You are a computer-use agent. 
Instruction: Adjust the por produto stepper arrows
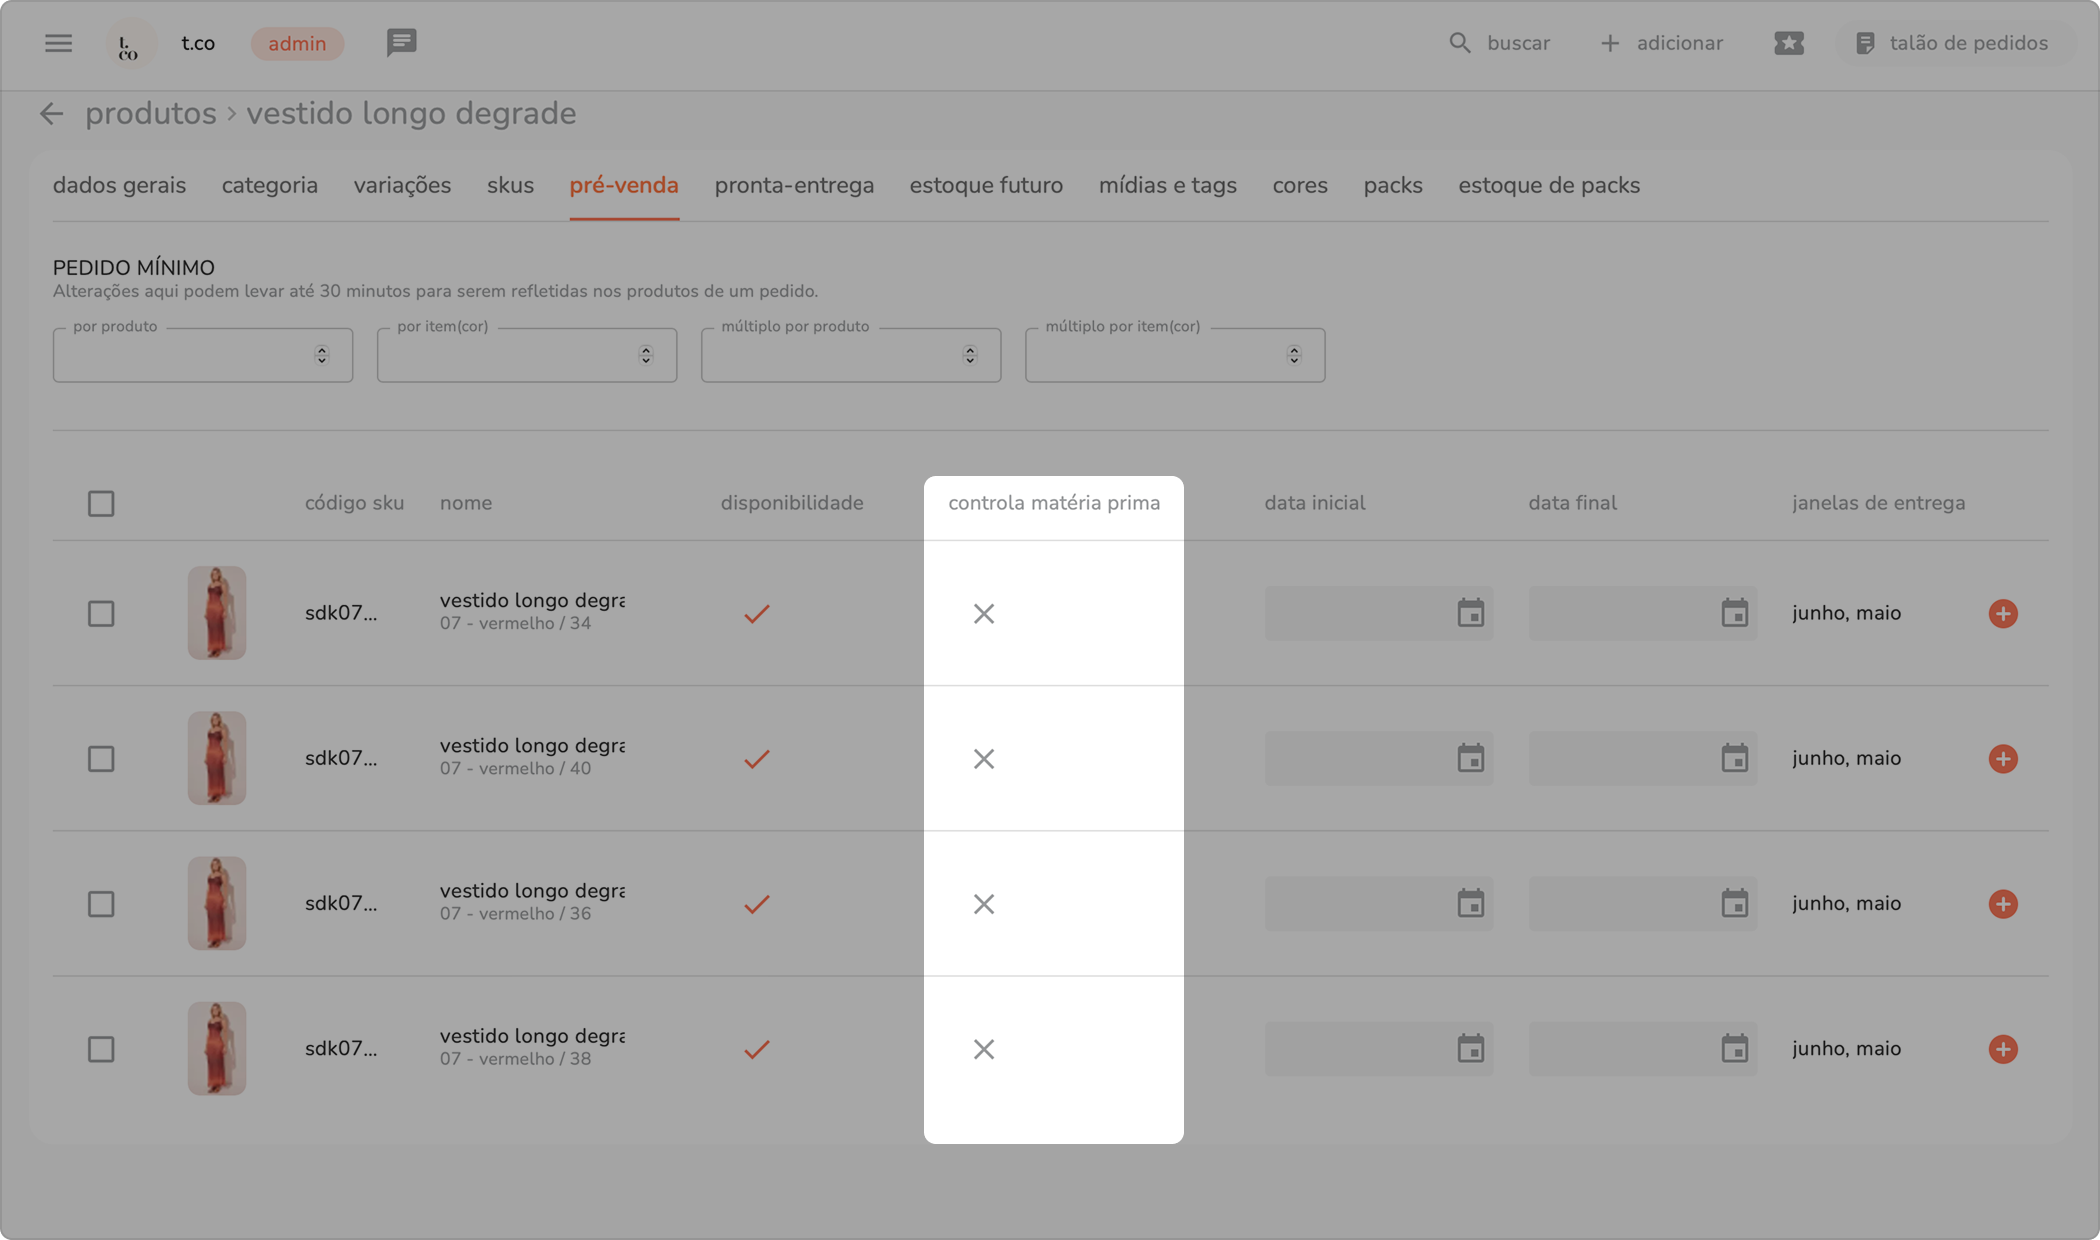coord(321,355)
